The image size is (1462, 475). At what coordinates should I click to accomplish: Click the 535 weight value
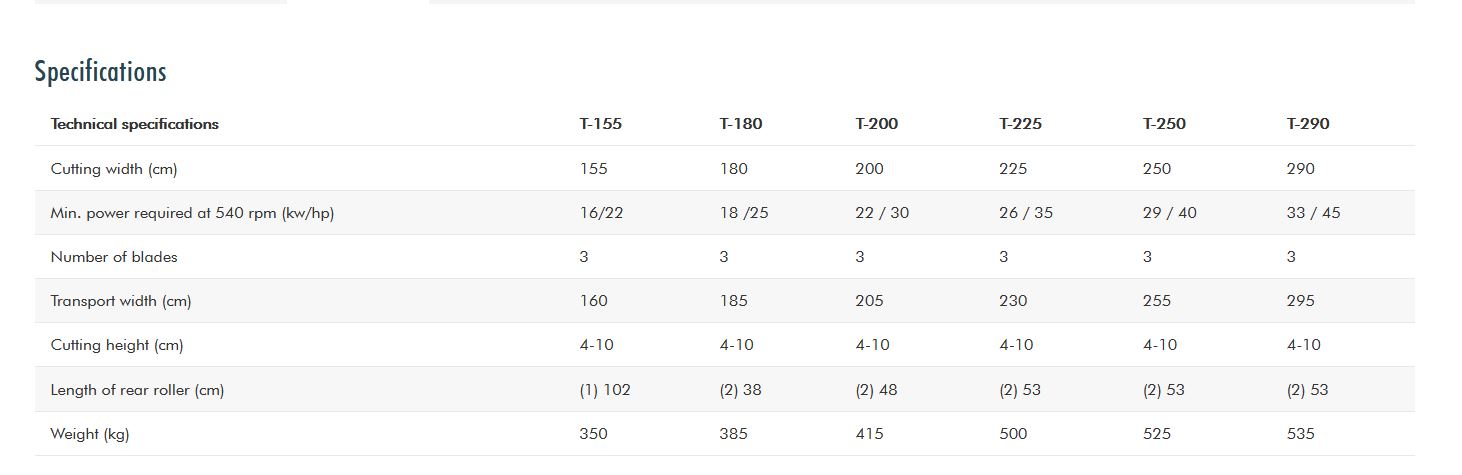[x=1300, y=434]
